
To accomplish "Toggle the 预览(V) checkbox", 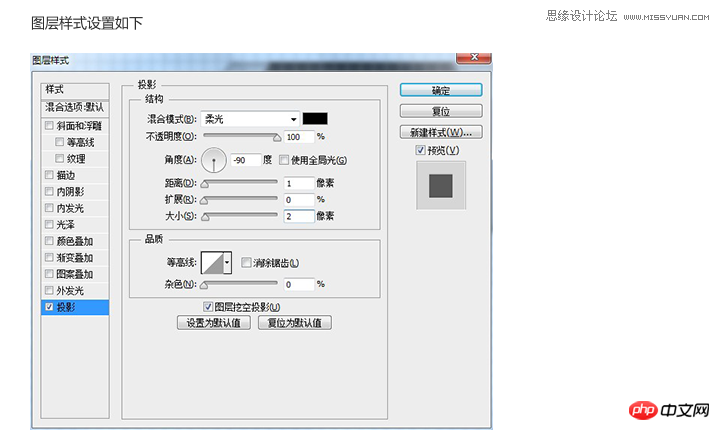I will point(420,150).
